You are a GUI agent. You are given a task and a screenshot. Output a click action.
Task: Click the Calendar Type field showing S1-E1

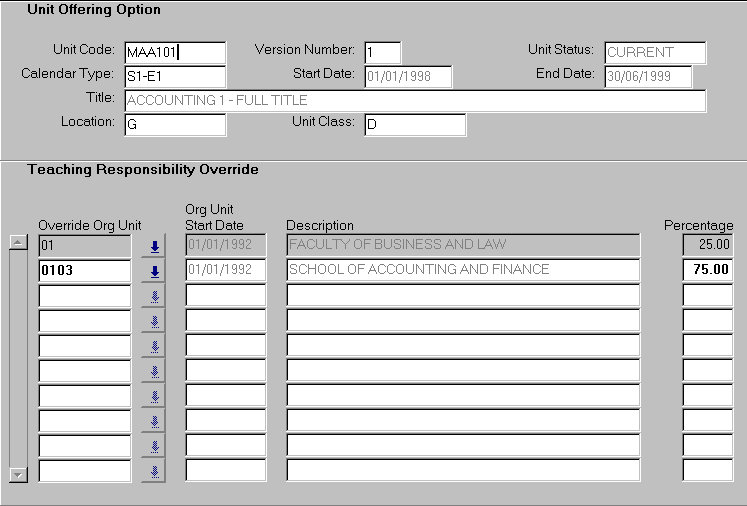click(x=175, y=76)
